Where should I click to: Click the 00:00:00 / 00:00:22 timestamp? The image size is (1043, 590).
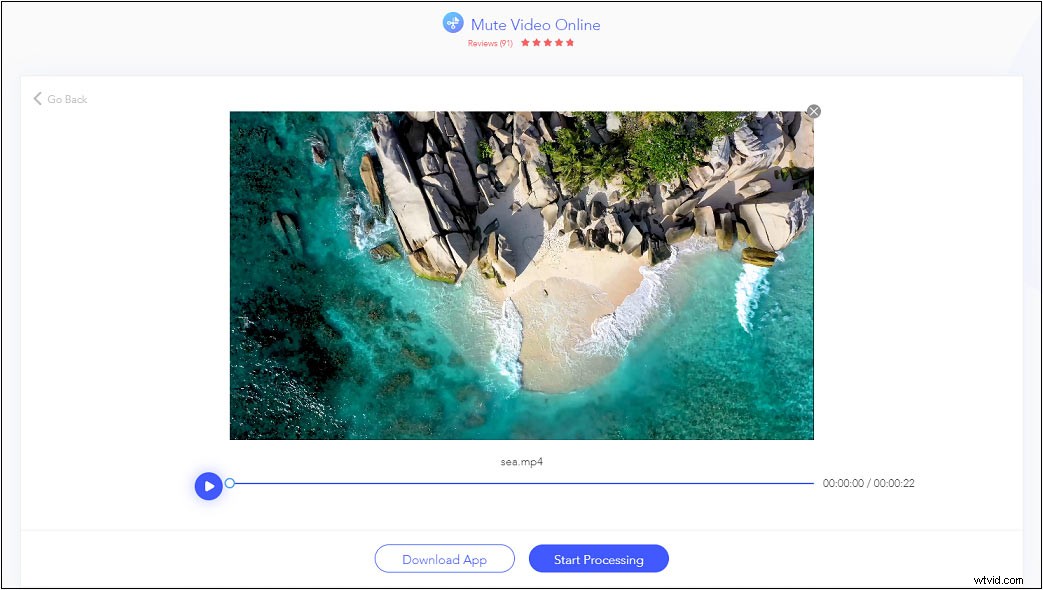point(871,483)
